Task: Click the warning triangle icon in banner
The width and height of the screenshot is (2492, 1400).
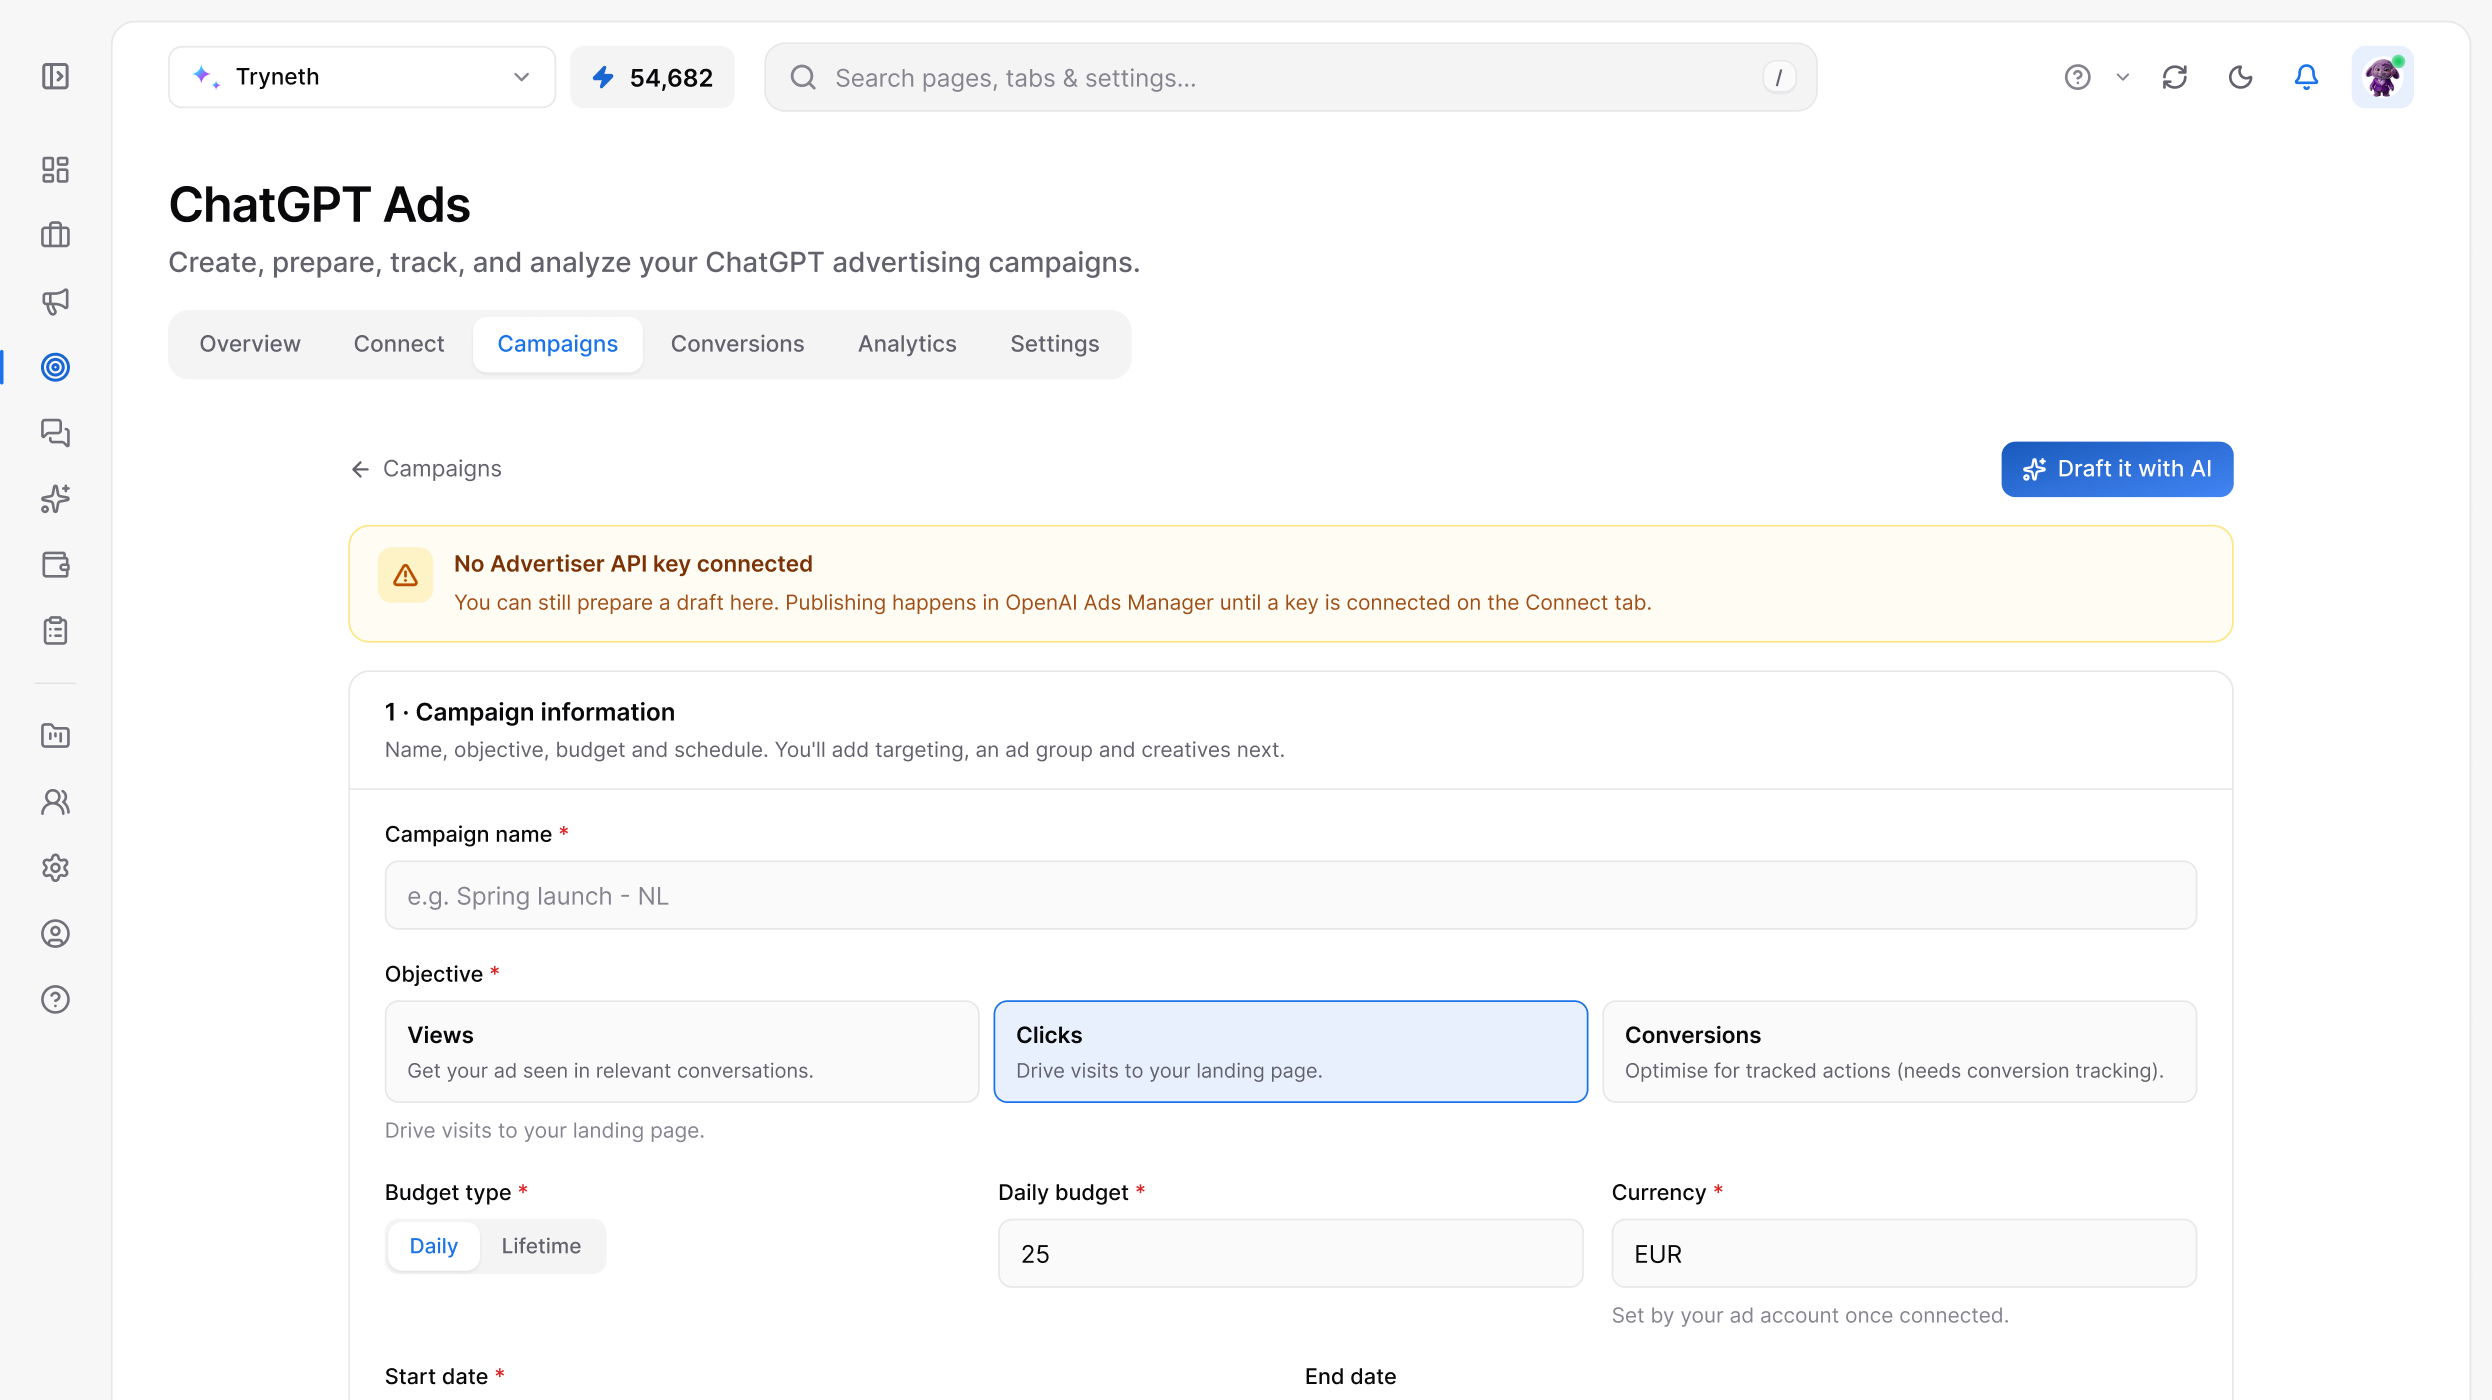Action: (x=405, y=575)
